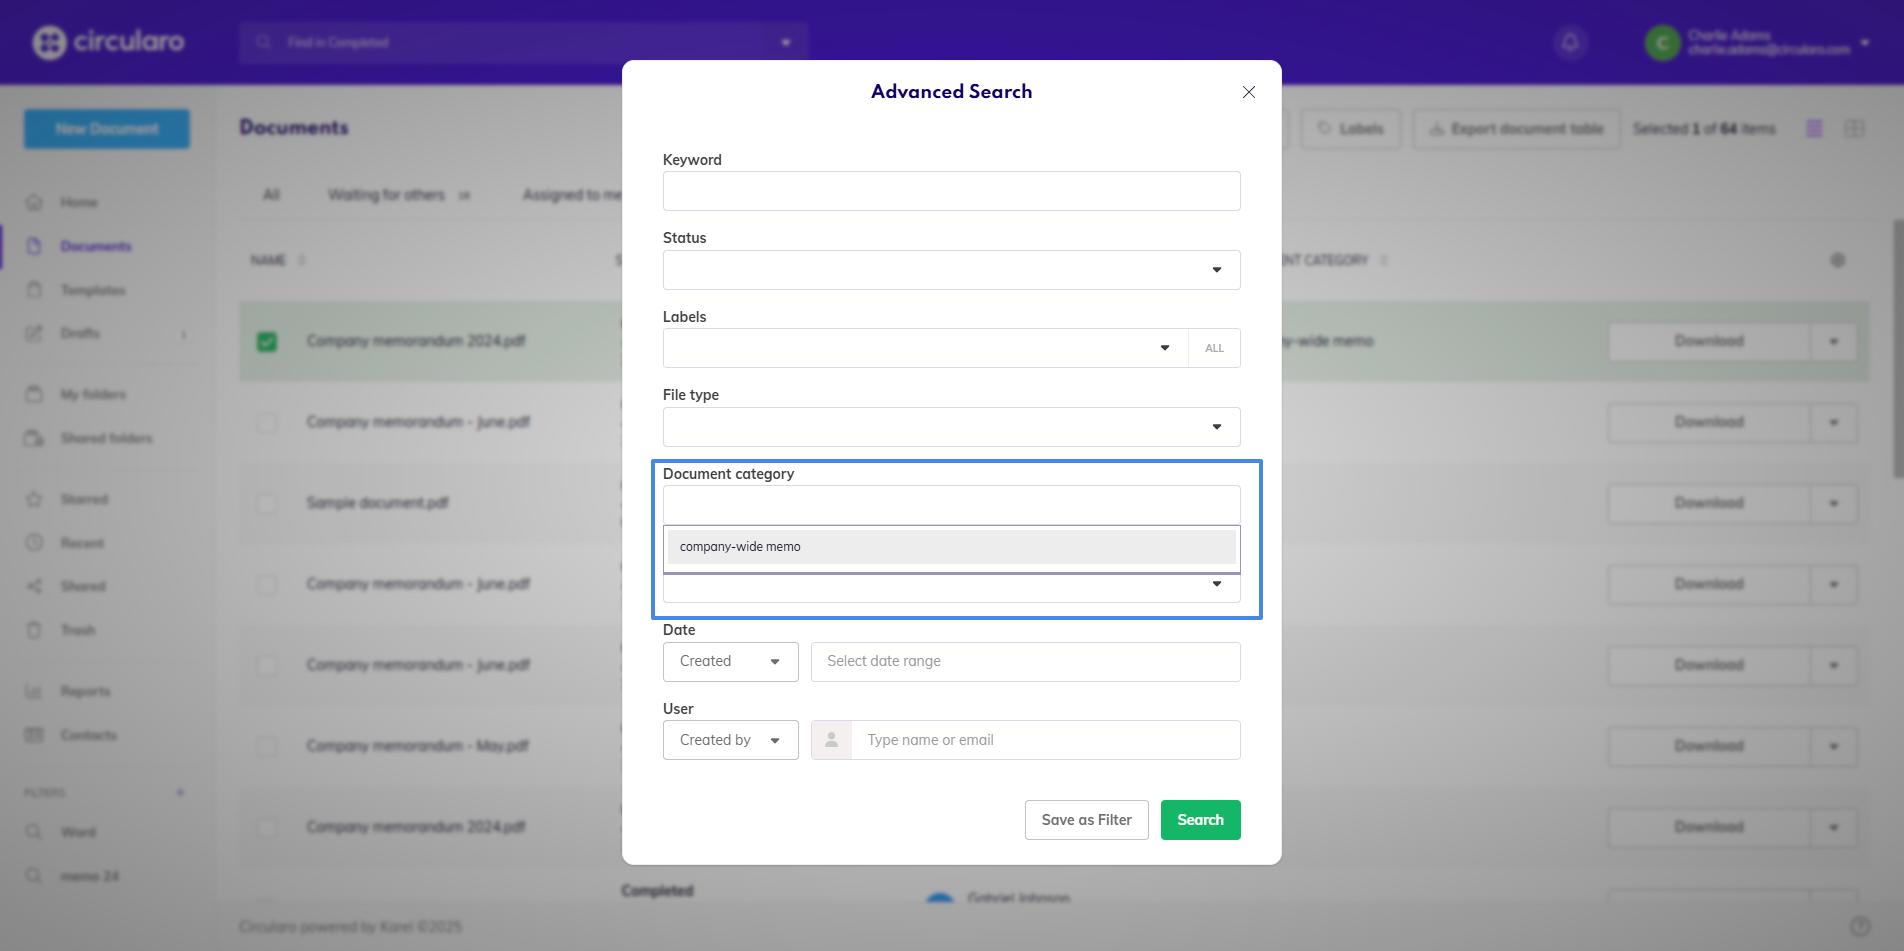
Task: Open the notifications bell
Action: [1570, 42]
